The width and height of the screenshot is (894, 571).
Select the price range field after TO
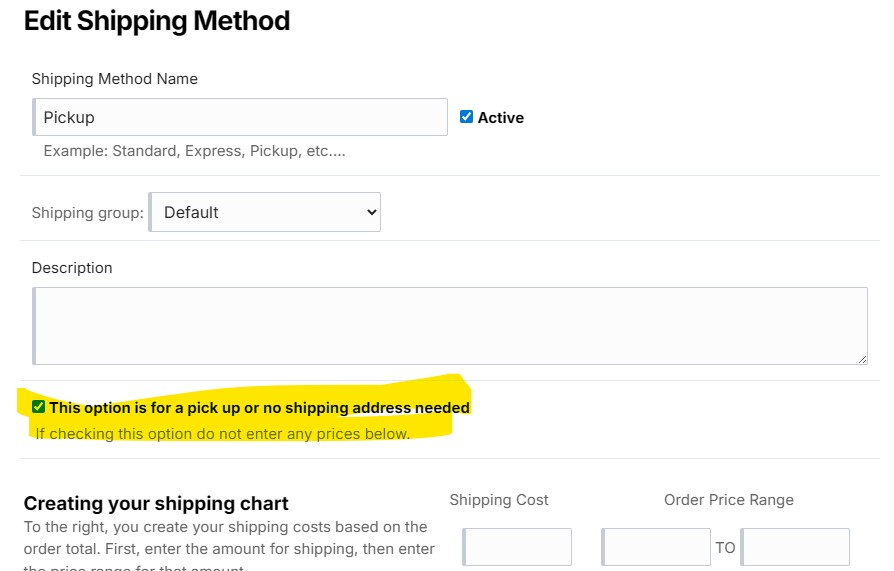(795, 547)
